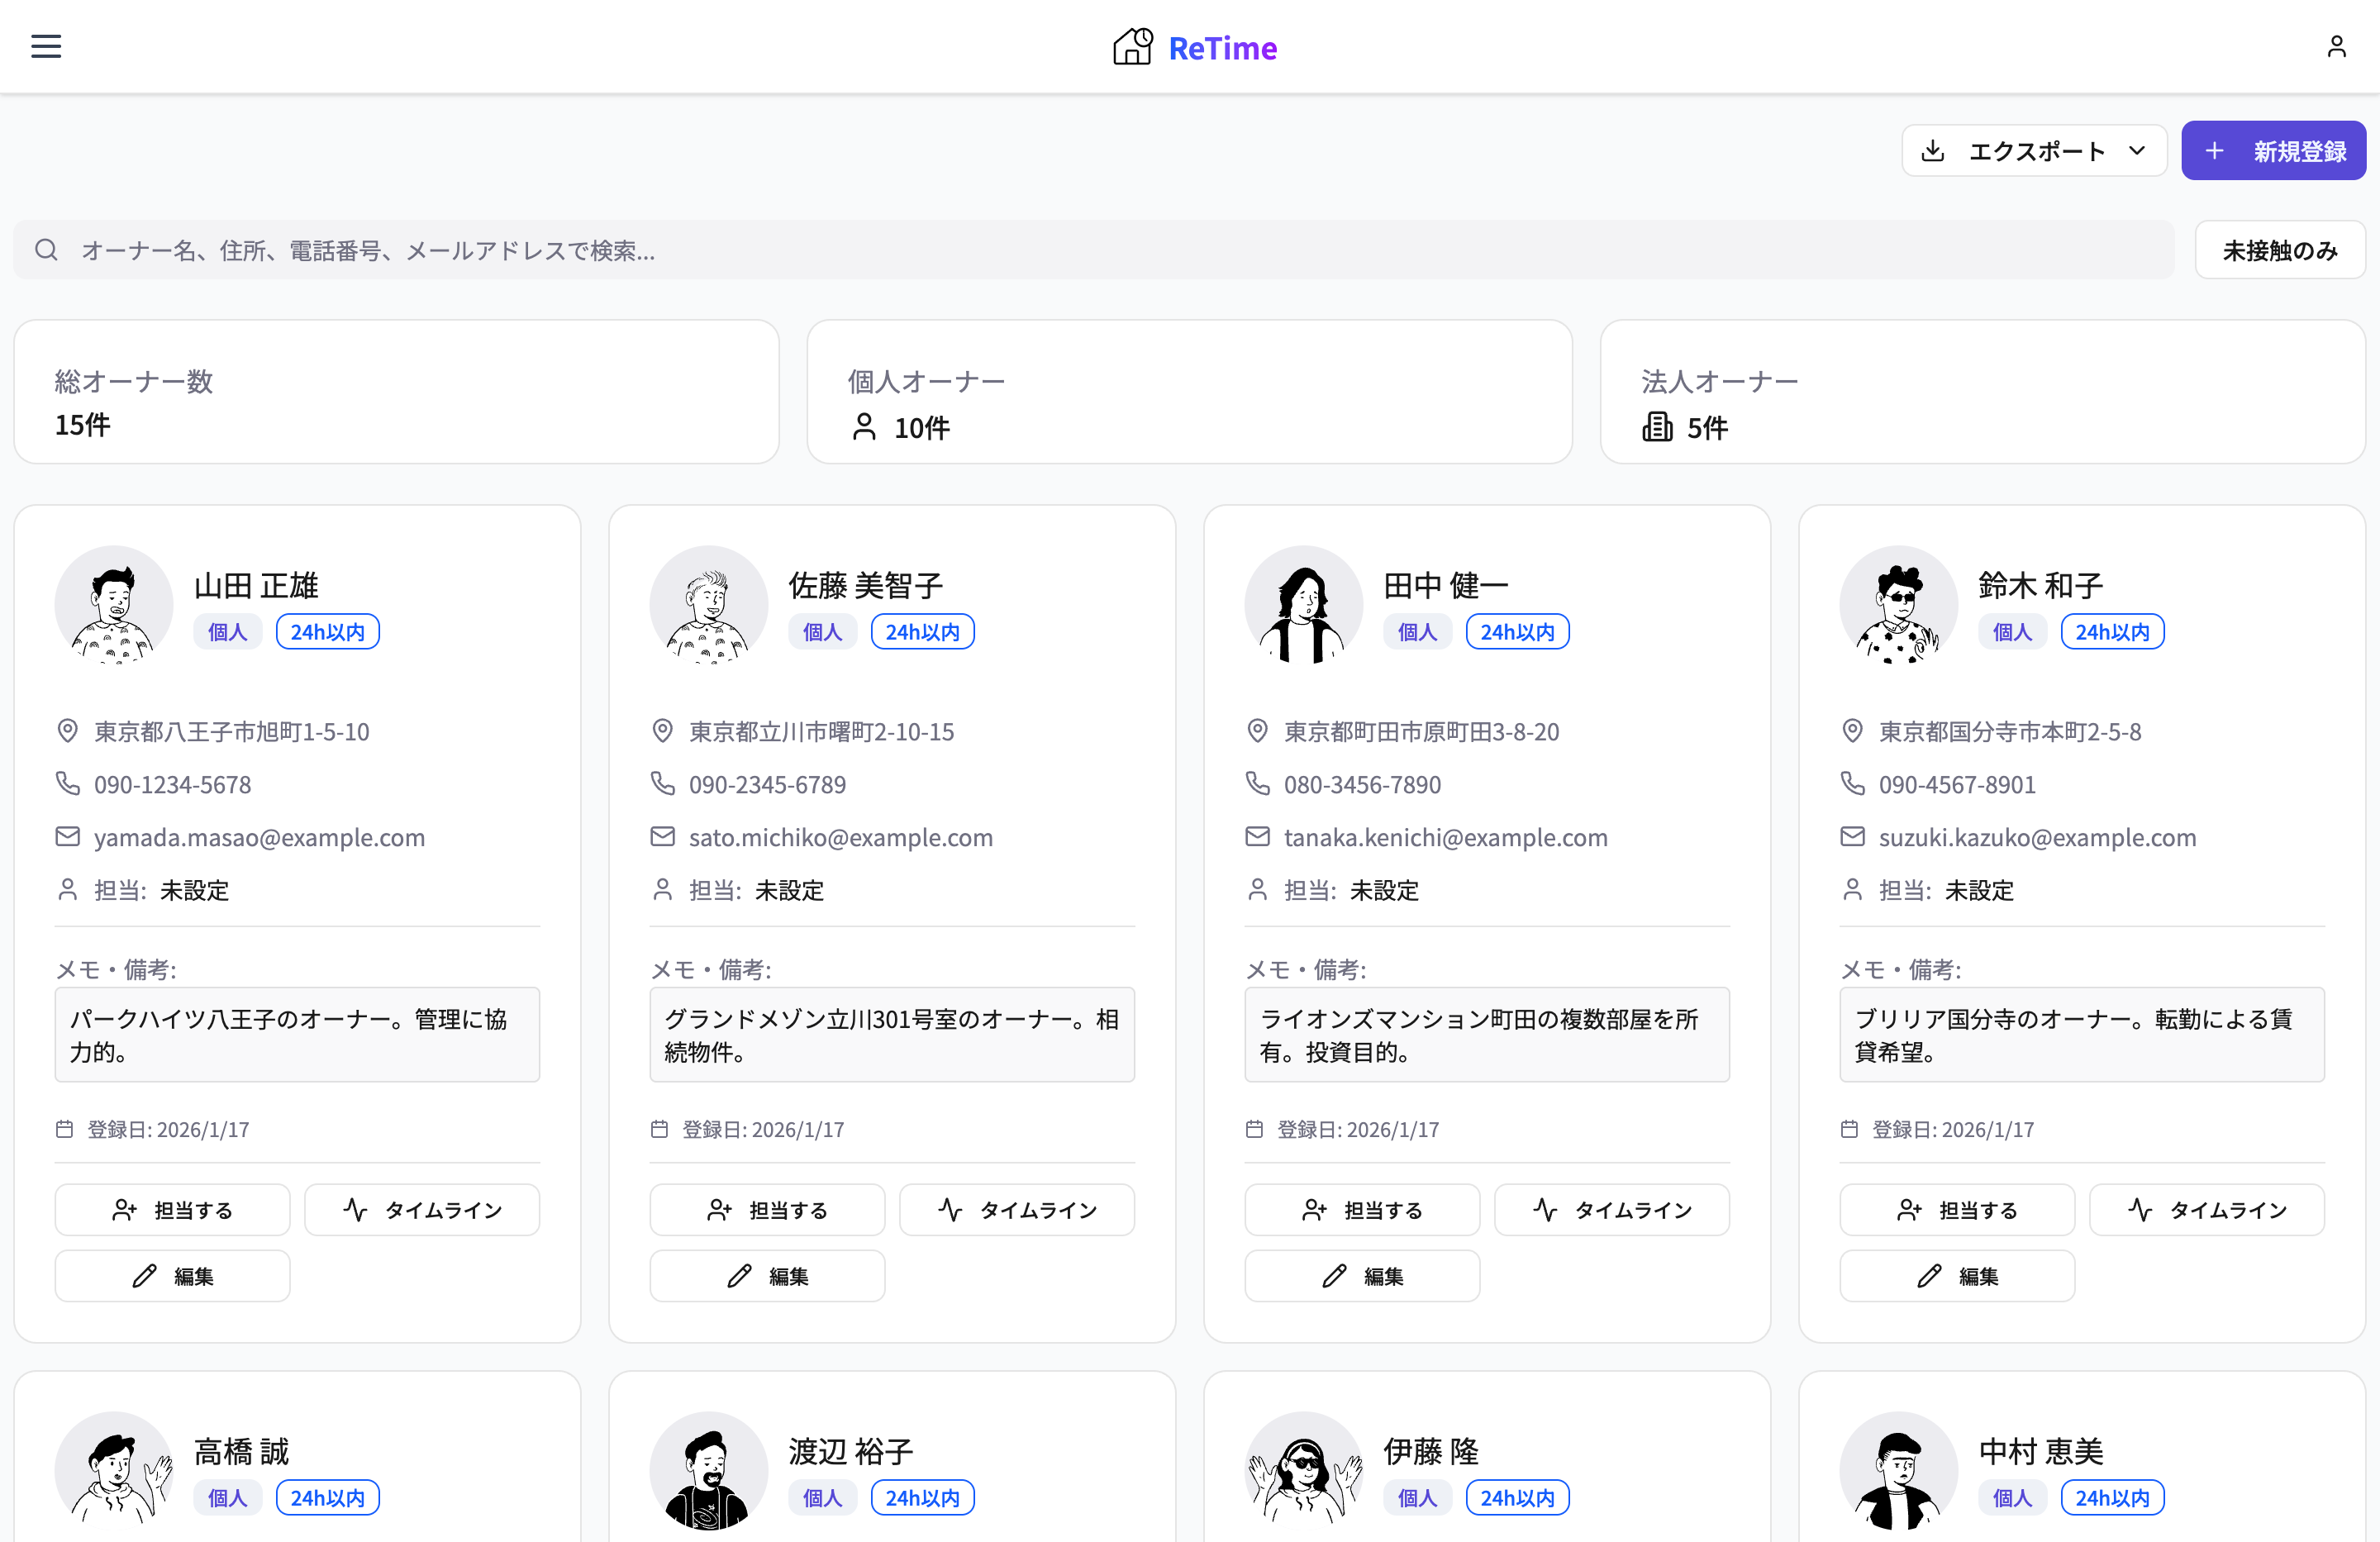Click the 24h以内 badge on 高橋 誠's card
The image size is (2380, 1542).
pyautogui.click(x=327, y=1497)
